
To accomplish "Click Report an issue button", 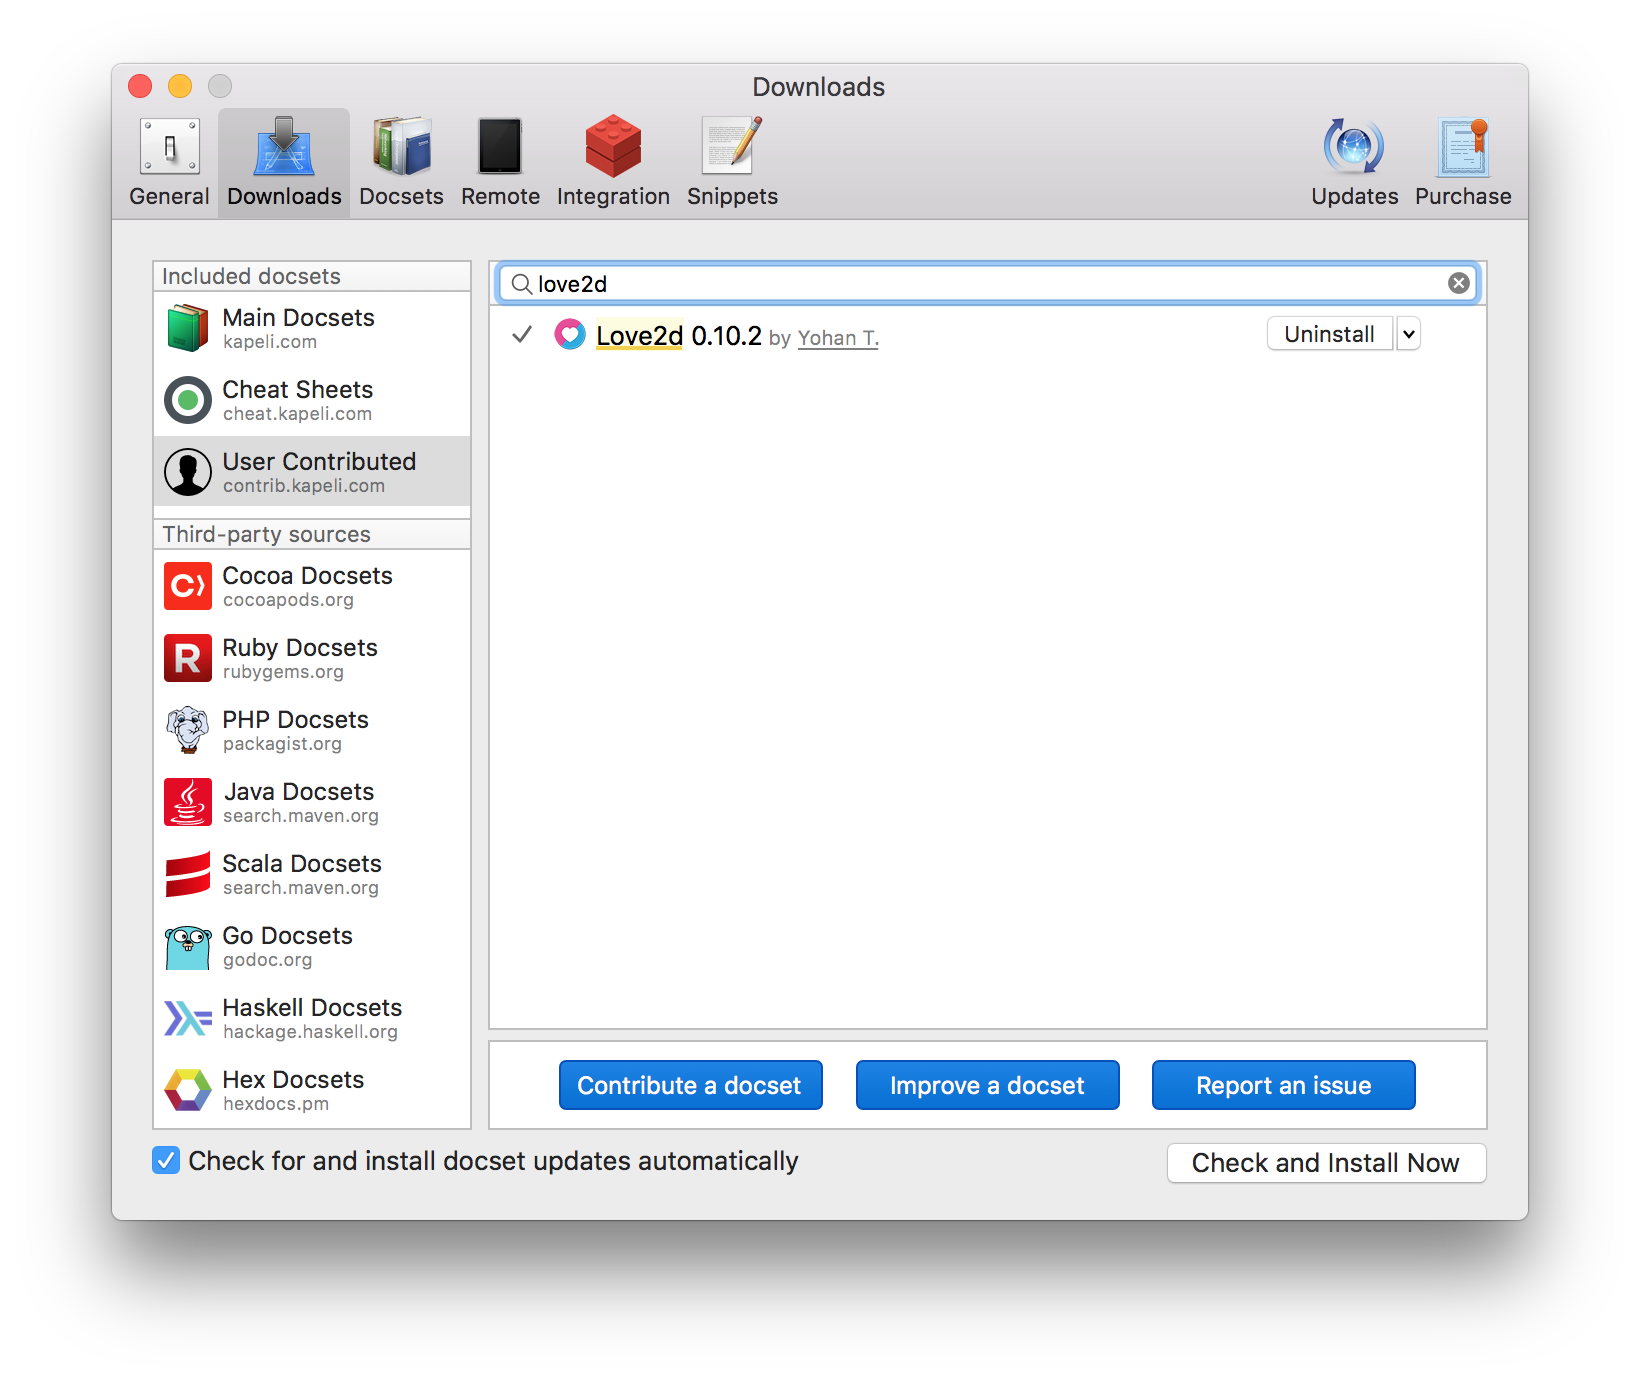I will (1283, 1085).
